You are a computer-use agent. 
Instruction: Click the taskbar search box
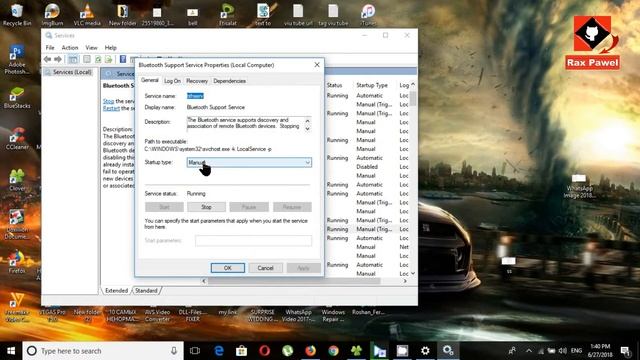[x=103, y=351]
